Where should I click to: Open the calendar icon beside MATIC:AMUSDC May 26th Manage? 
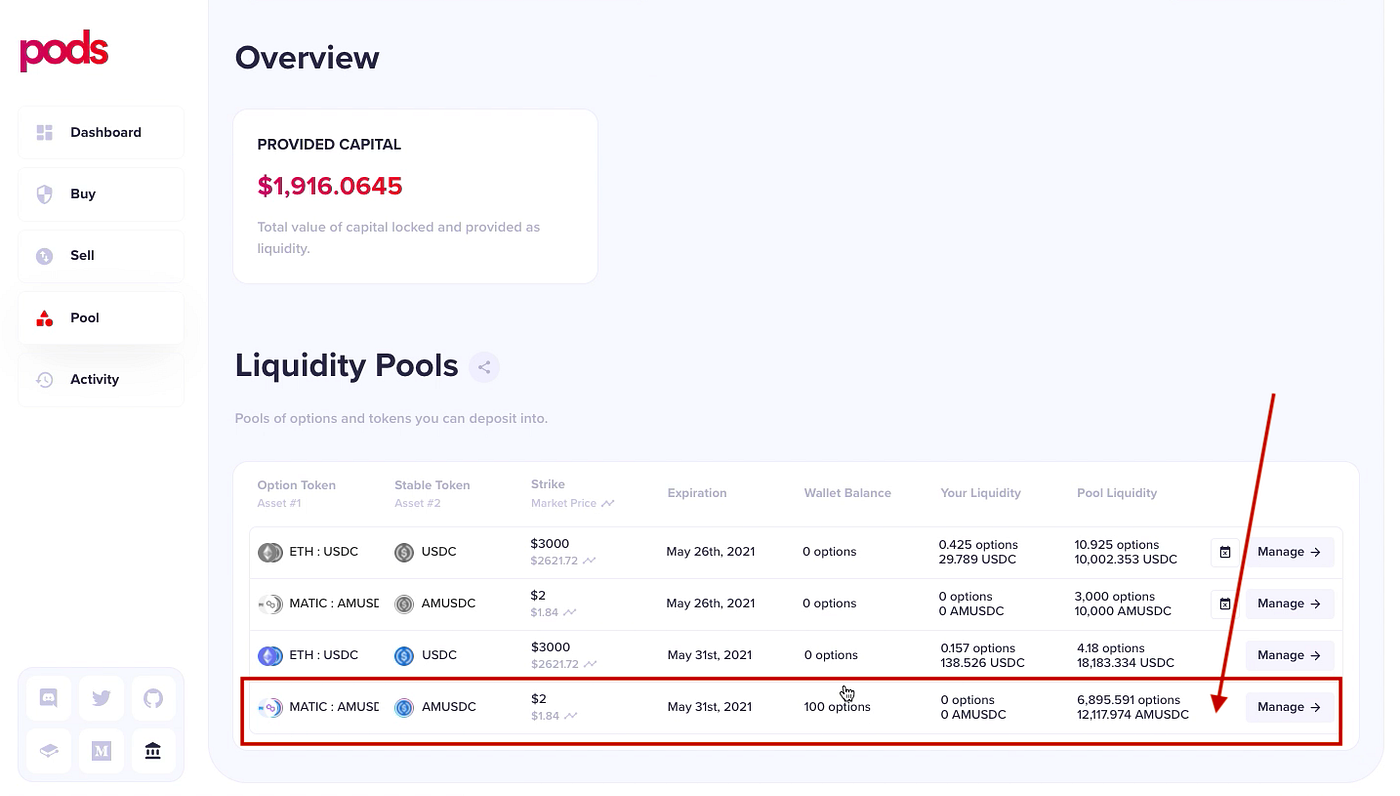[x=1225, y=603]
